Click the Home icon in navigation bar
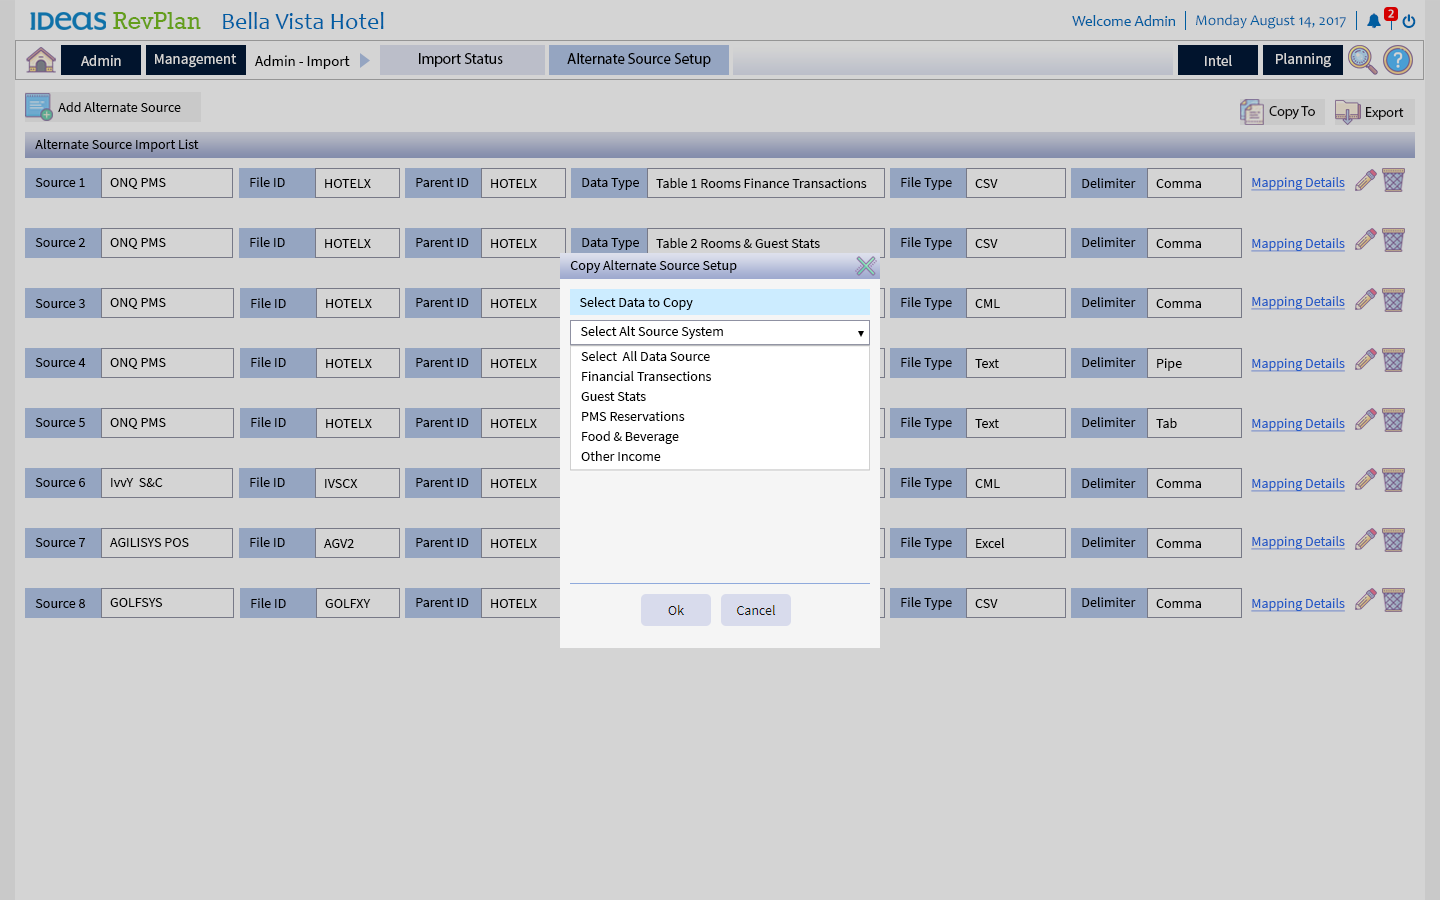 click(x=41, y=60)
